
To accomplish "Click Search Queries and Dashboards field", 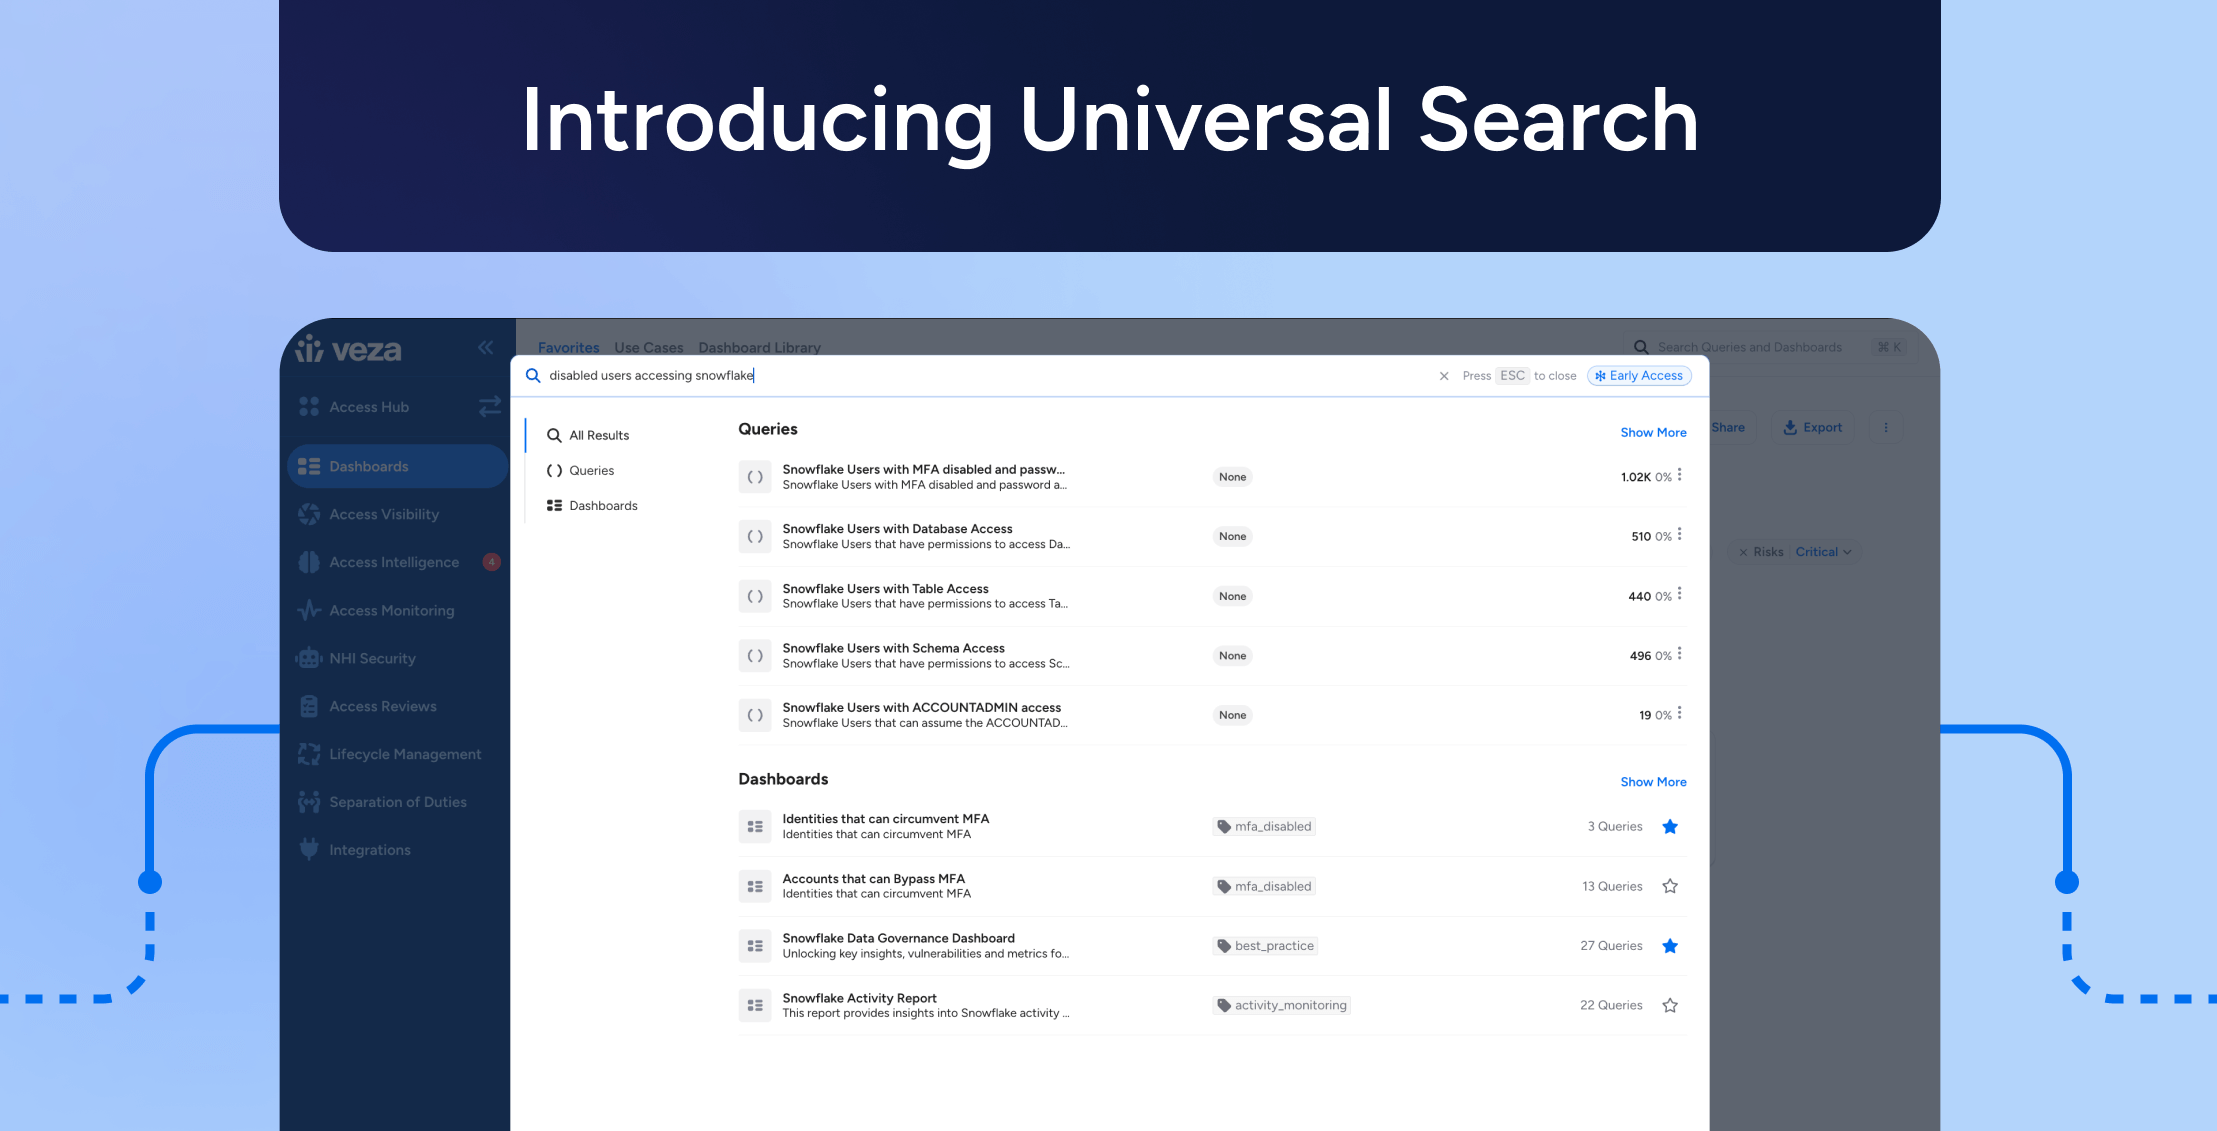I will [1766, 347].
